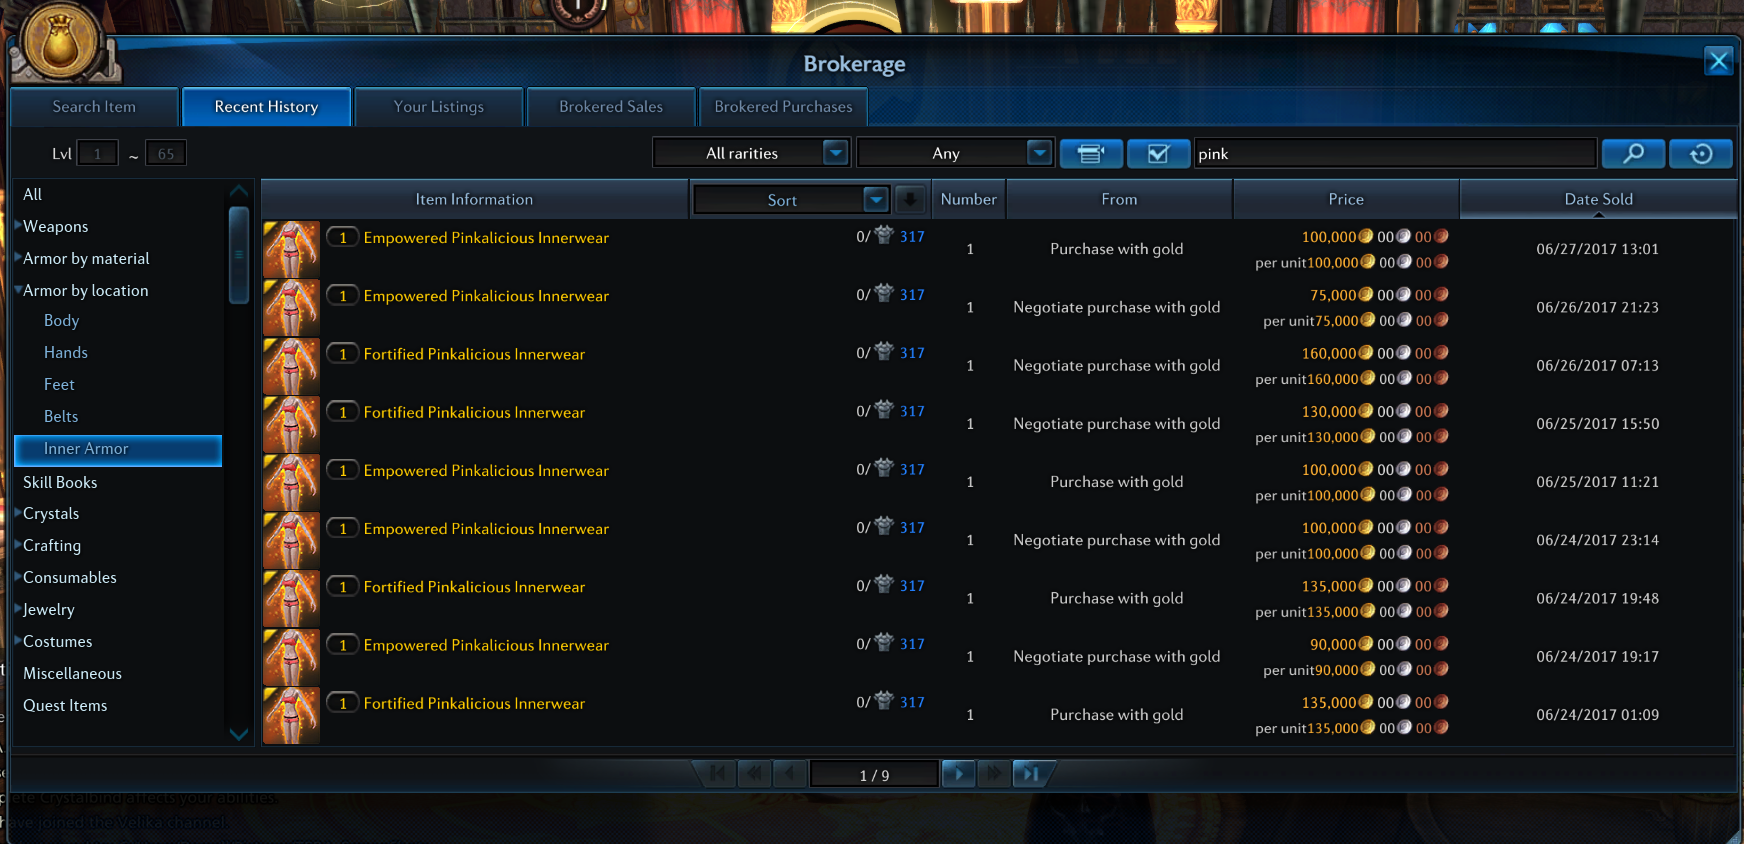Viewport: 1744px width, 844px height.
Task: Jump to the last page
Action: (x=1031, y=774)
